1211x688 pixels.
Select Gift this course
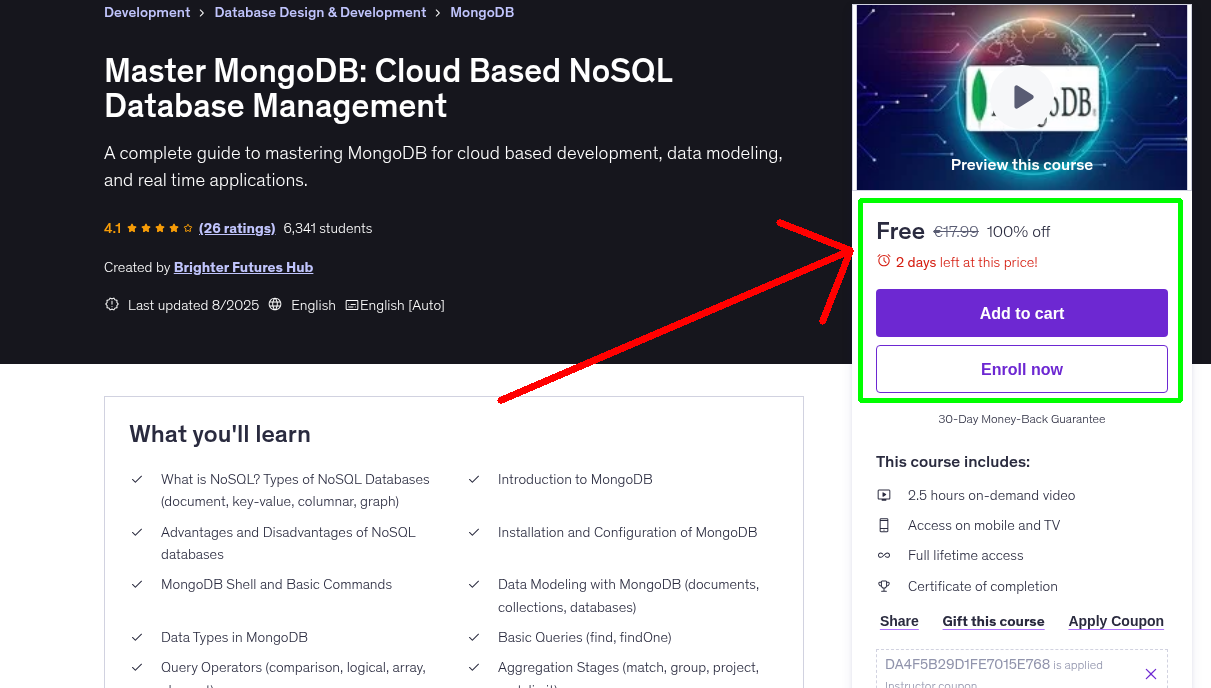[993, 621]
